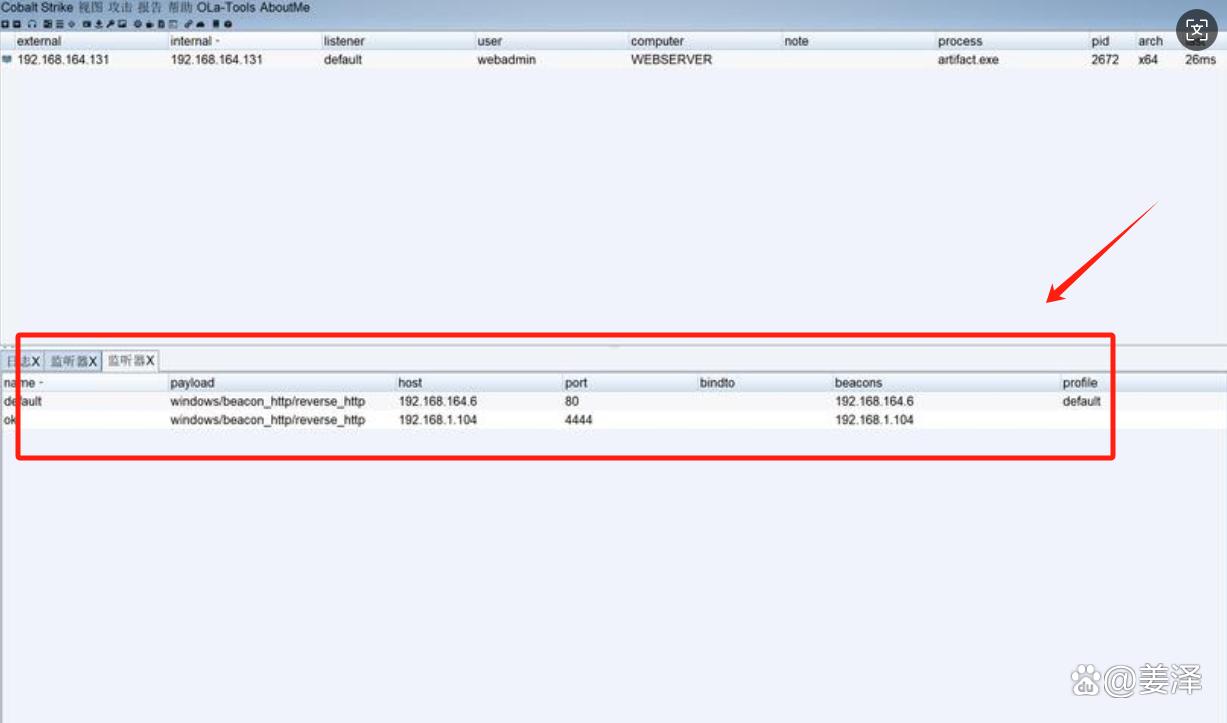Screen dimensions: 1227x723
Task: Click the host a file link toolbar icon
Action: point(188,24)
